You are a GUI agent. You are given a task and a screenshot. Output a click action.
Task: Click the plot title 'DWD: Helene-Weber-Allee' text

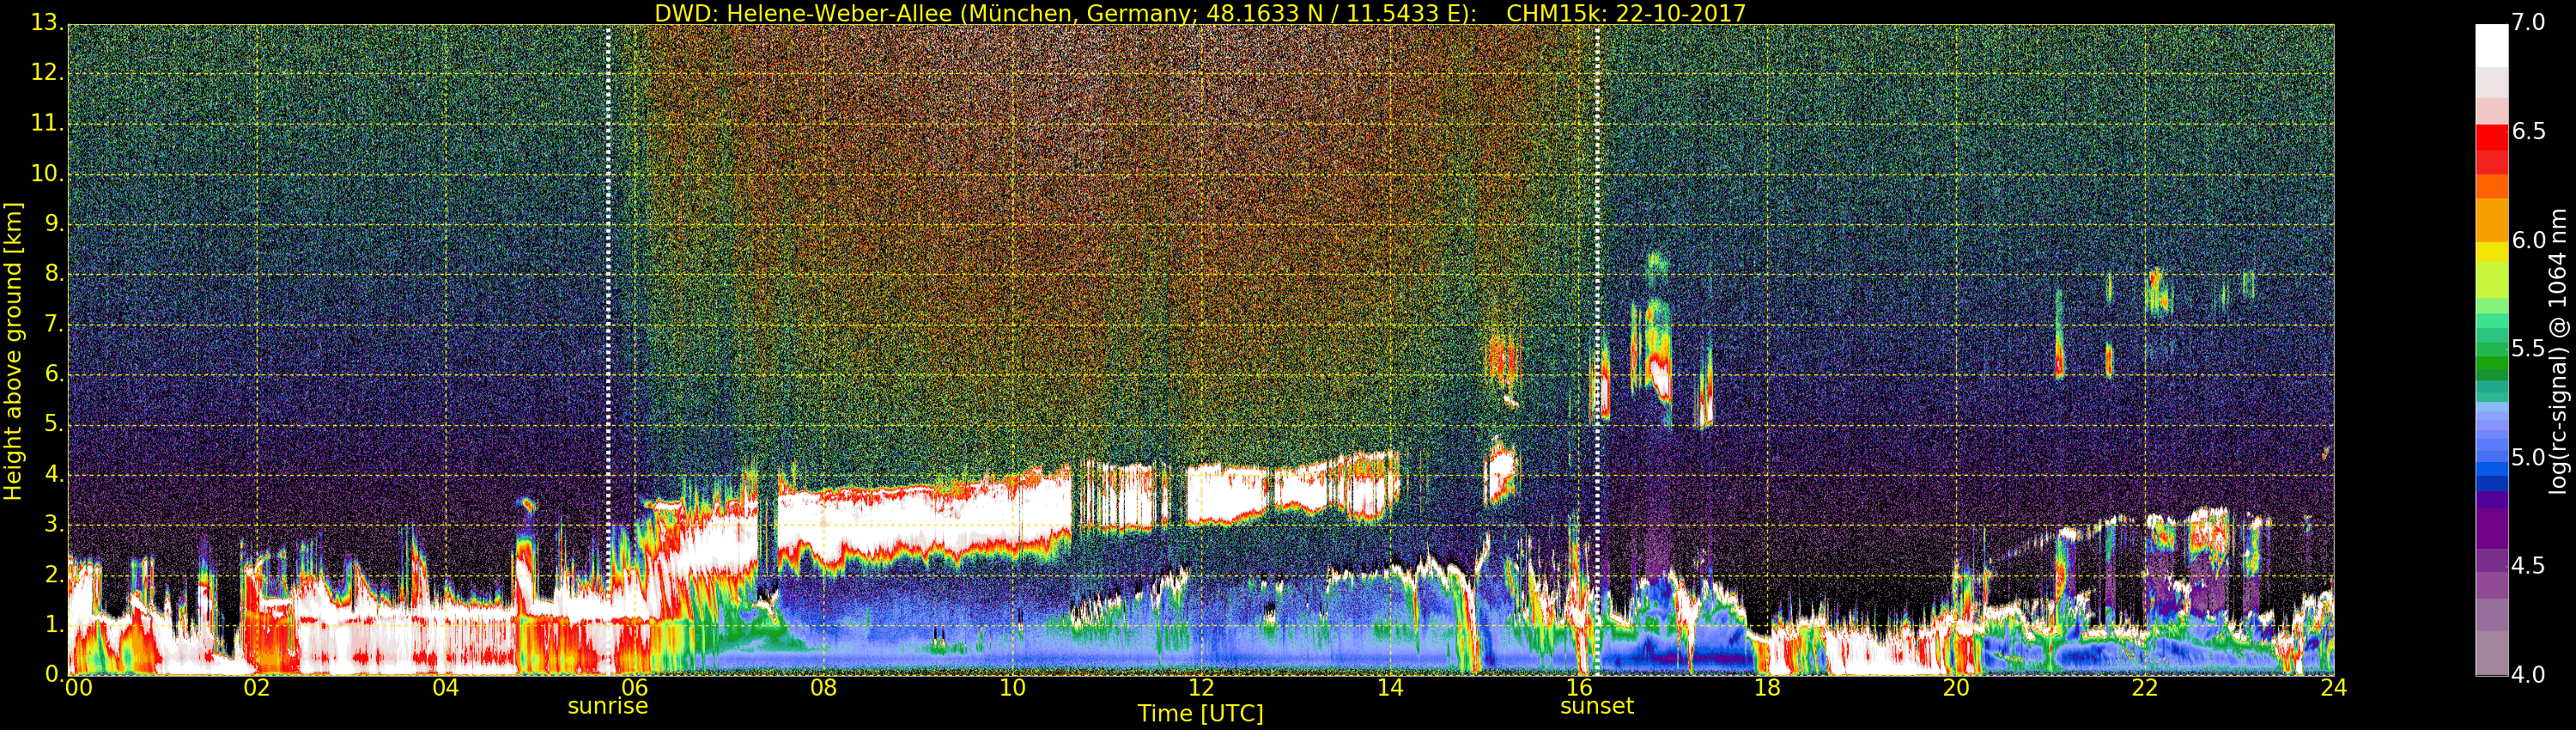[803, 13]
